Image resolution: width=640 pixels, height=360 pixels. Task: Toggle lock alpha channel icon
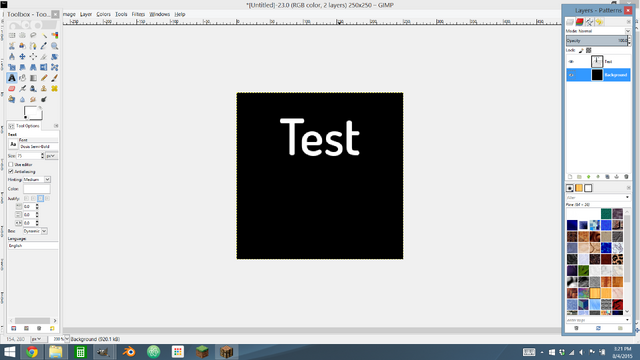tap(589, 50)
